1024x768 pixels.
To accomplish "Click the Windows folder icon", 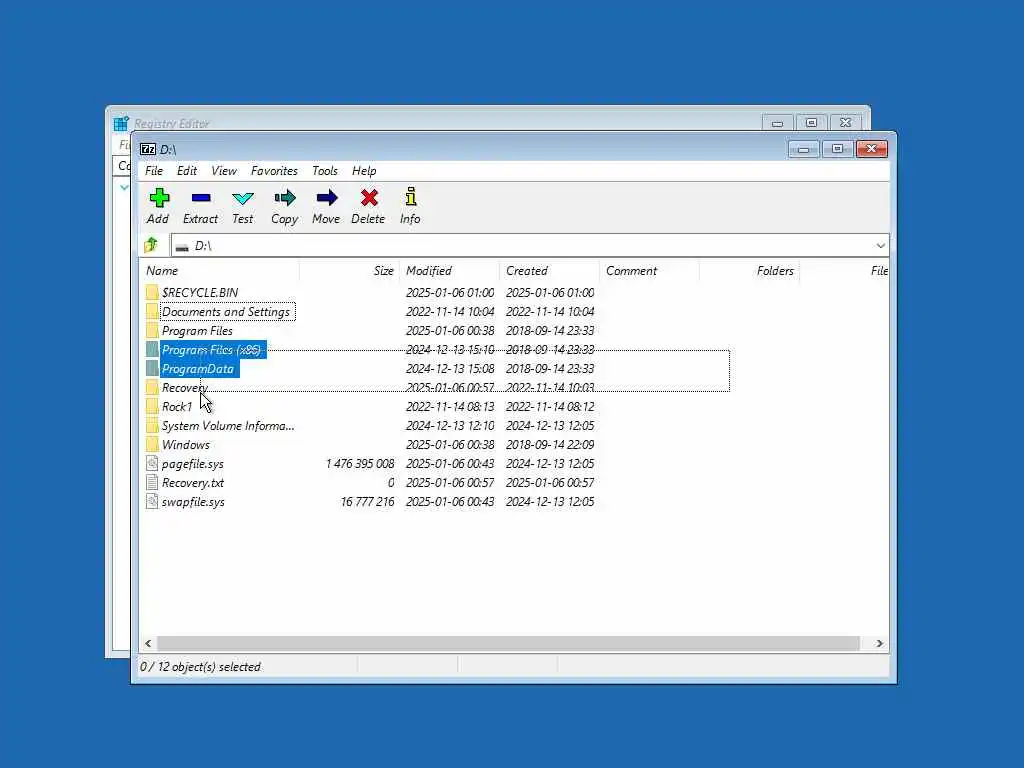I will (x=152, y=444).
